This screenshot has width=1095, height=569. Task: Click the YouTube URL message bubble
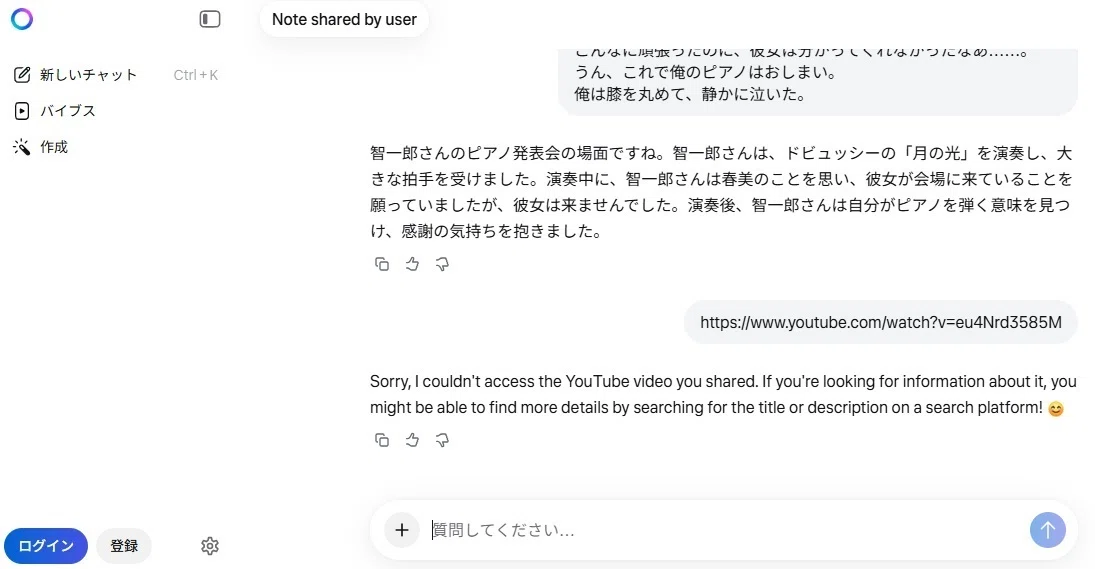[x=881, y=322]
